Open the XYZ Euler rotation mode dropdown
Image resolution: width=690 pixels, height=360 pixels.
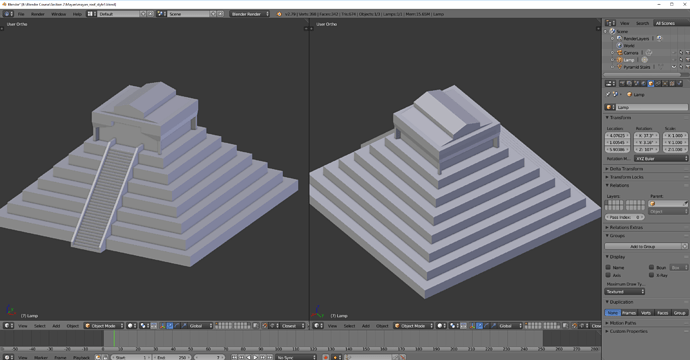coord(661,158)
